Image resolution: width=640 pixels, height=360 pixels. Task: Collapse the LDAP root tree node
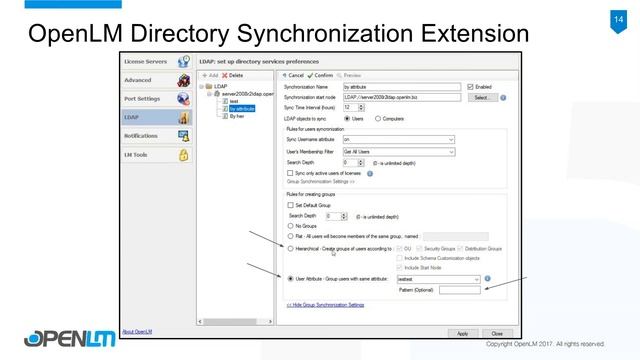(x=202, y=87)
